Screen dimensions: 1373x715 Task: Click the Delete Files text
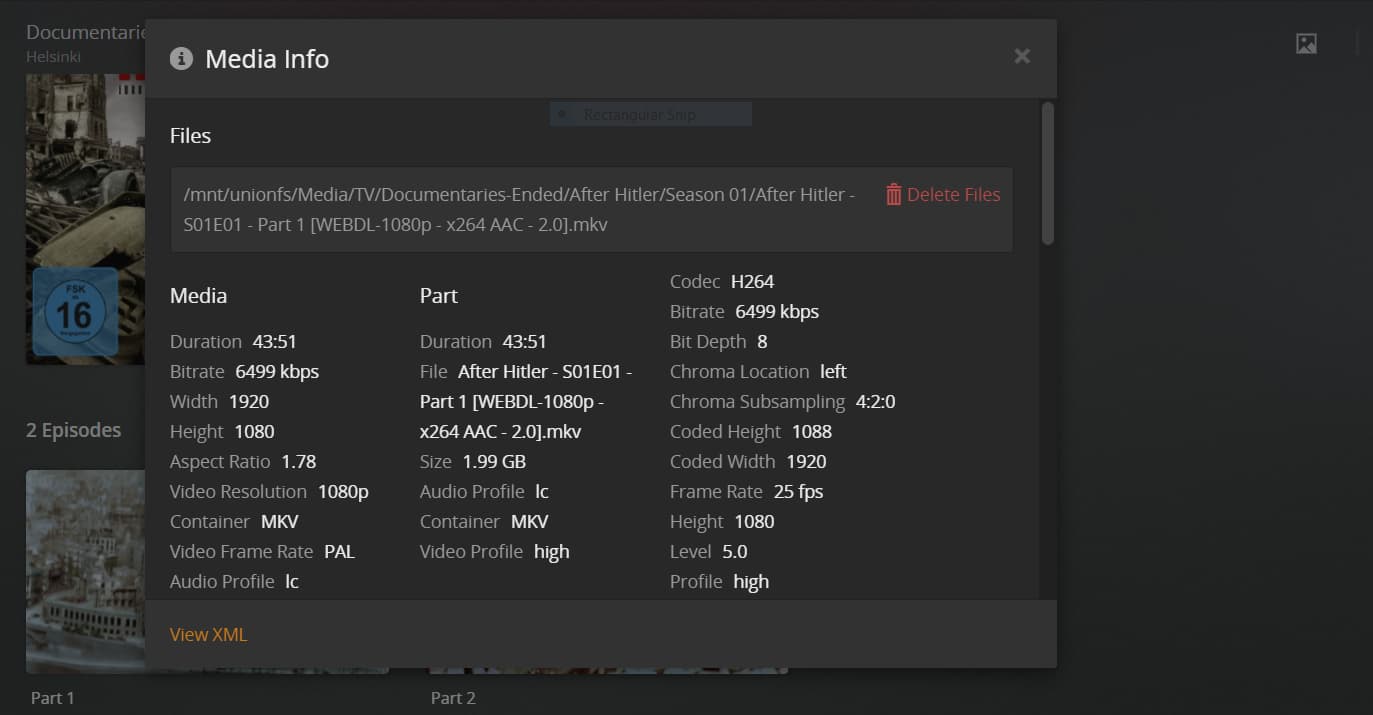953,195
